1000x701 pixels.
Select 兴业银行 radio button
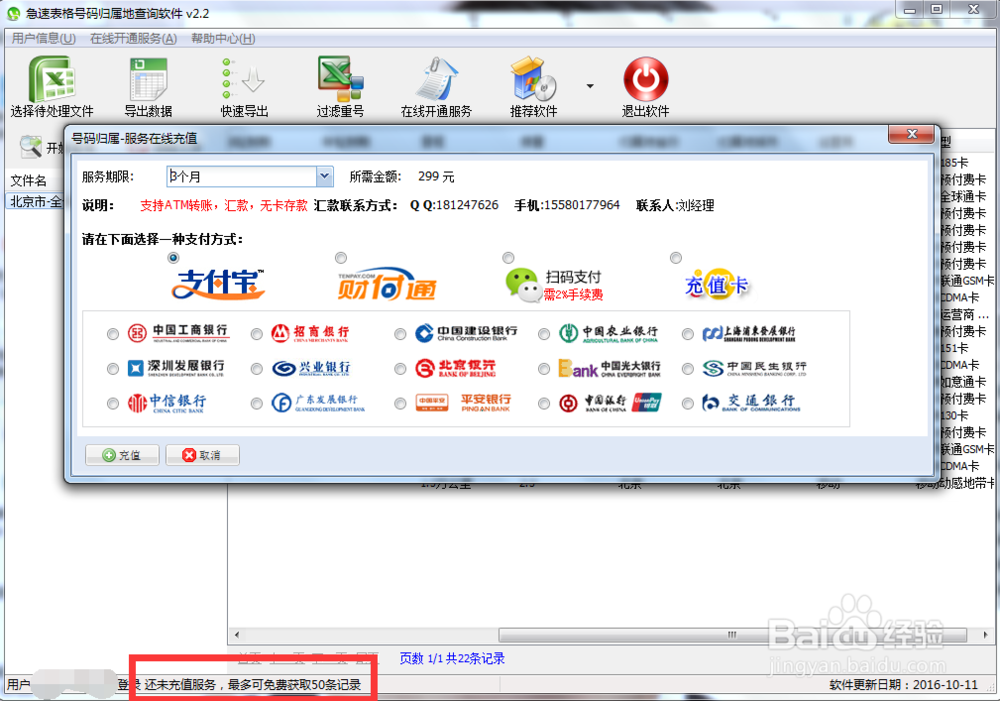[256, 369]
